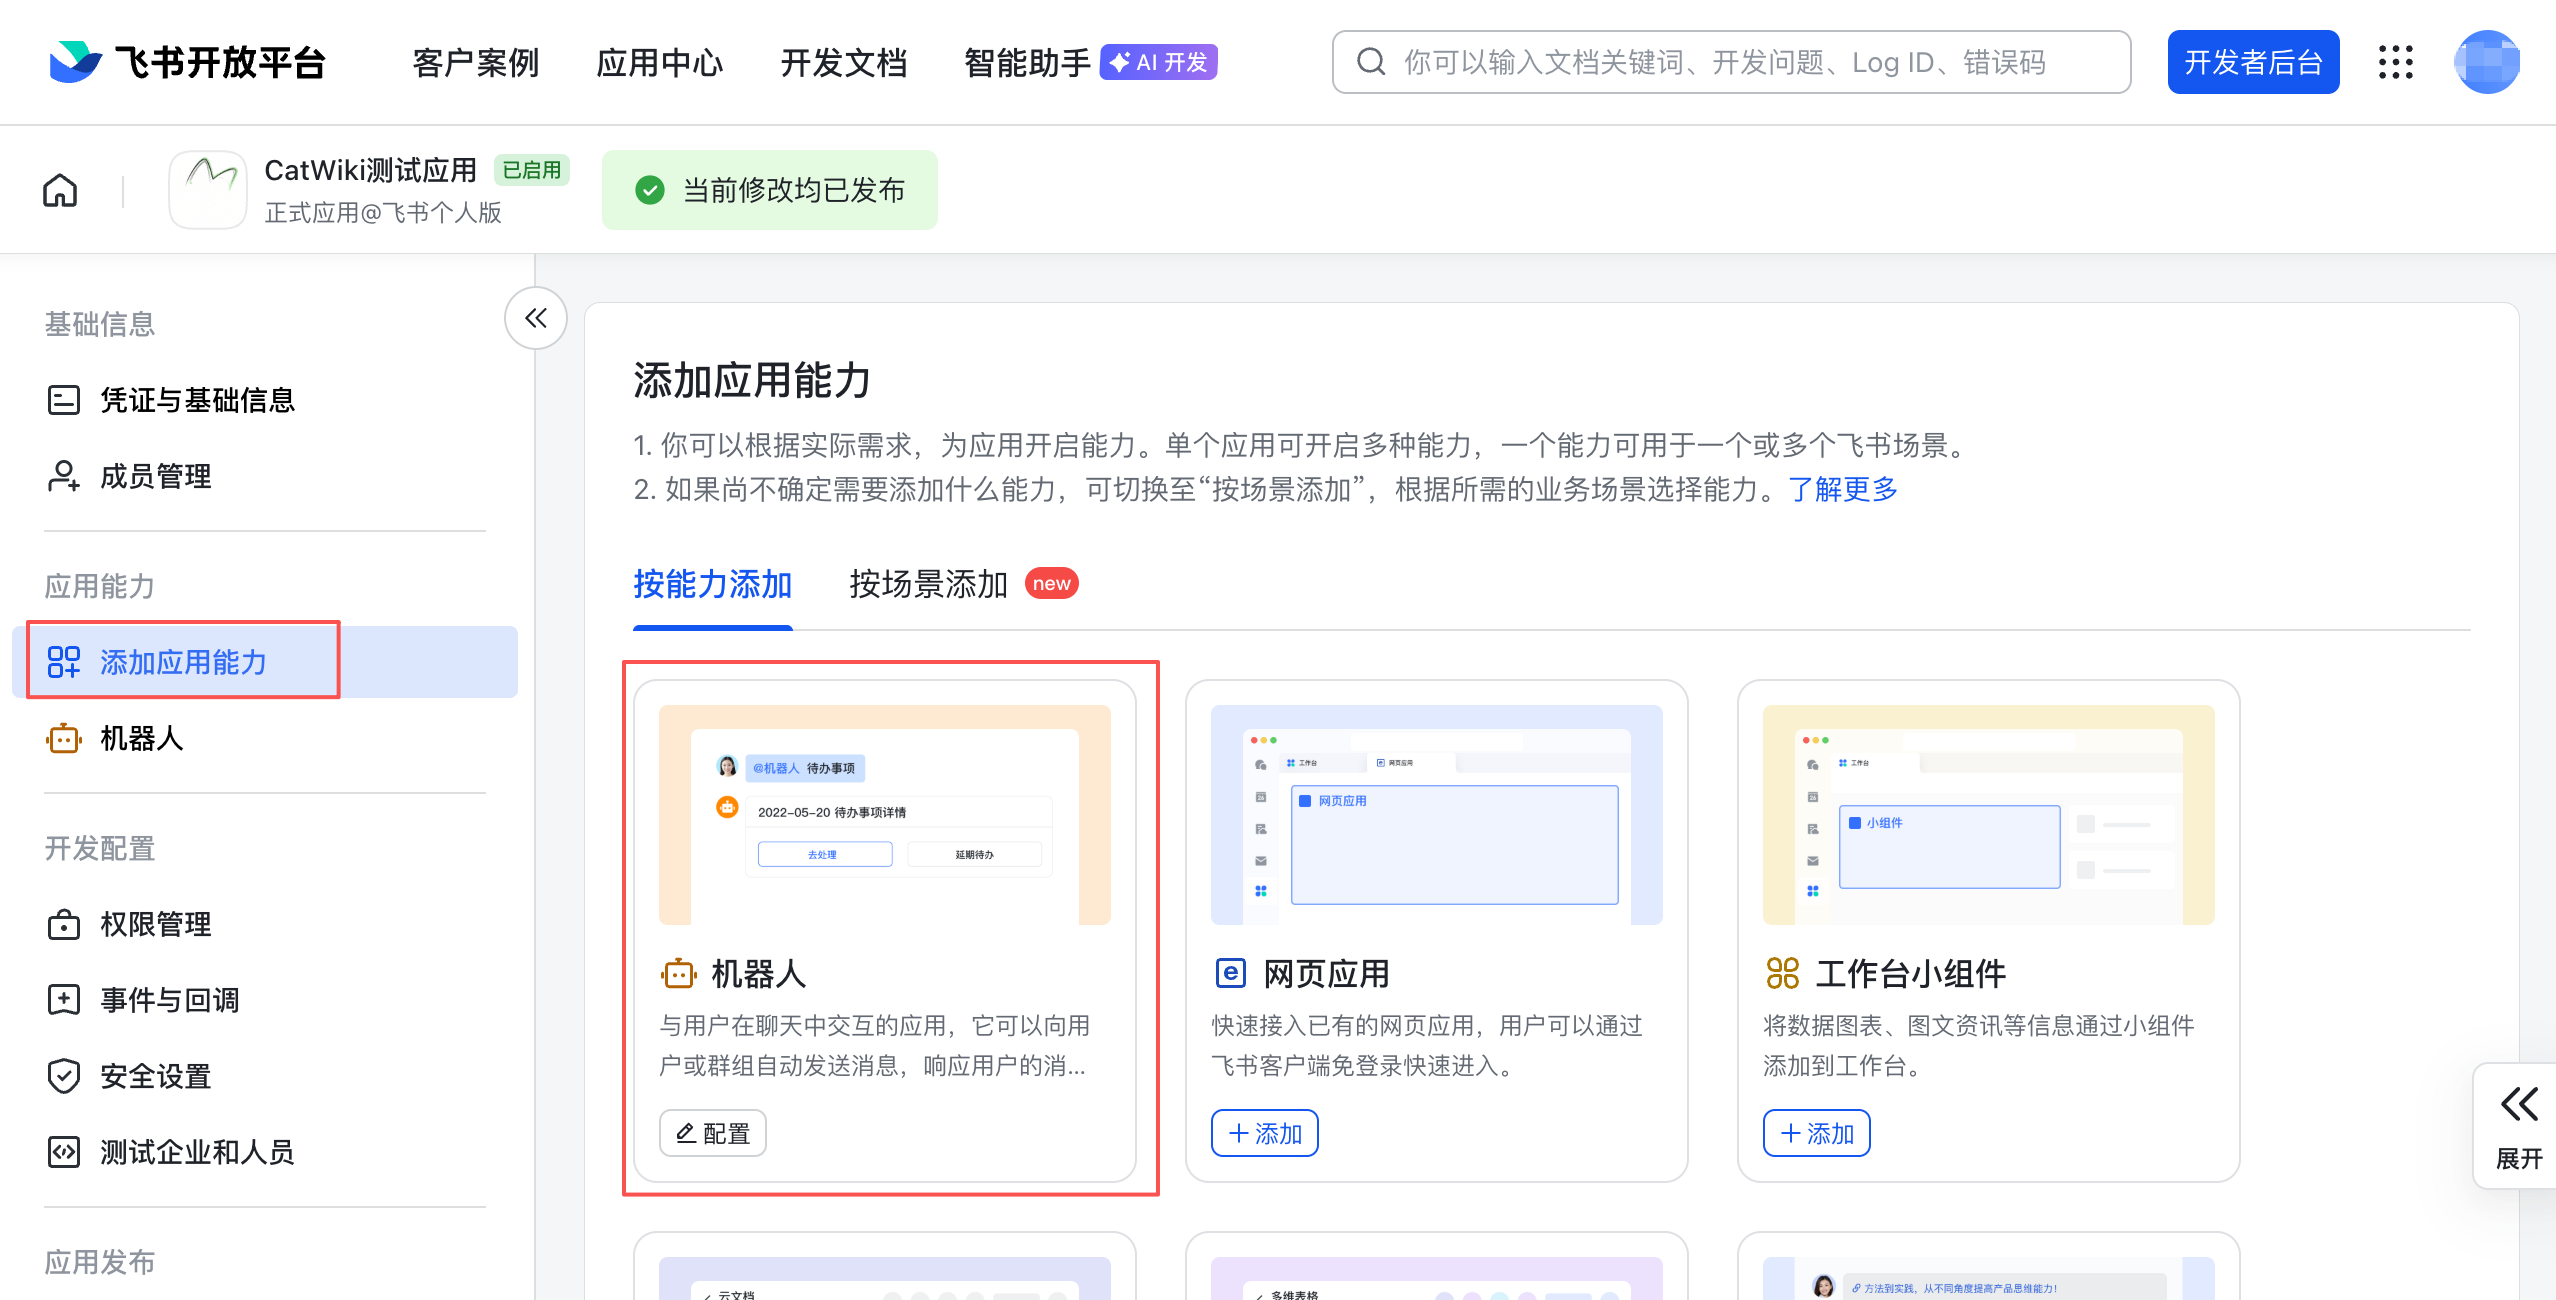The width and height of the screenshot is (2556, 1300).
Task: Open 事件与回调 via its sidebar icon
Action: pos(64,999)
